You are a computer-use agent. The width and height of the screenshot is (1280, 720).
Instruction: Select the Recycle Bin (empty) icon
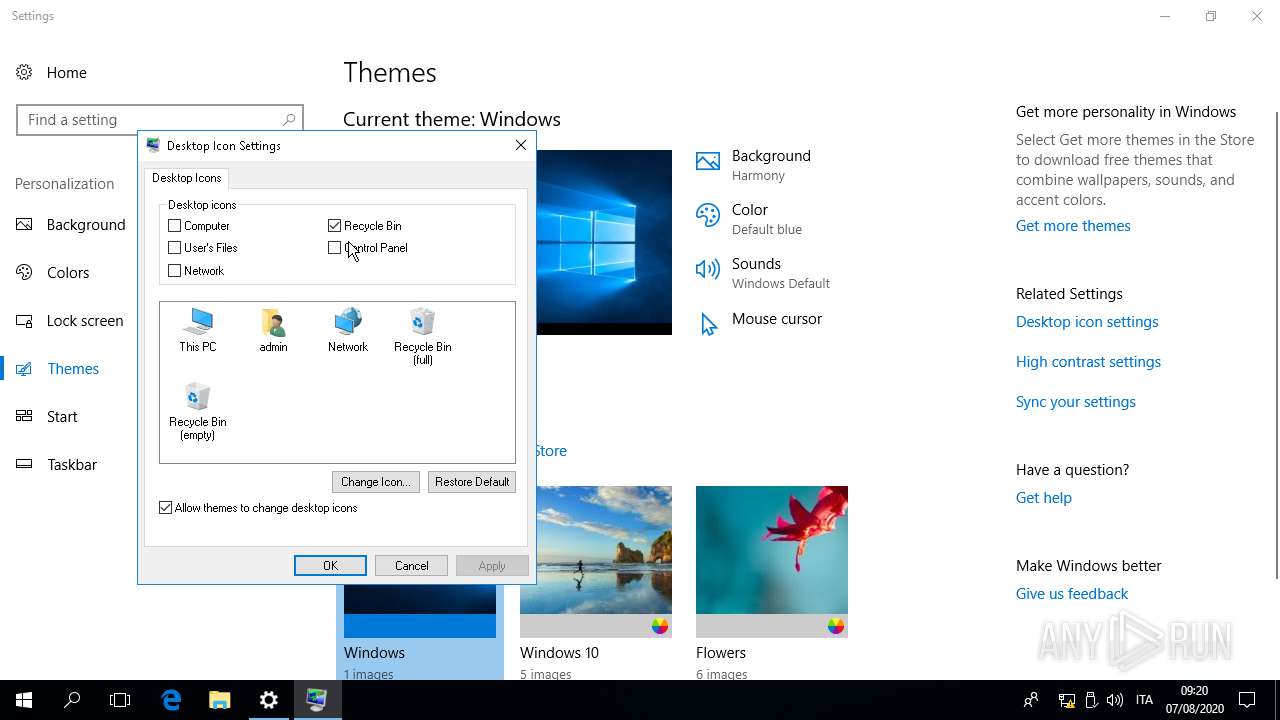tap(198, 411)
